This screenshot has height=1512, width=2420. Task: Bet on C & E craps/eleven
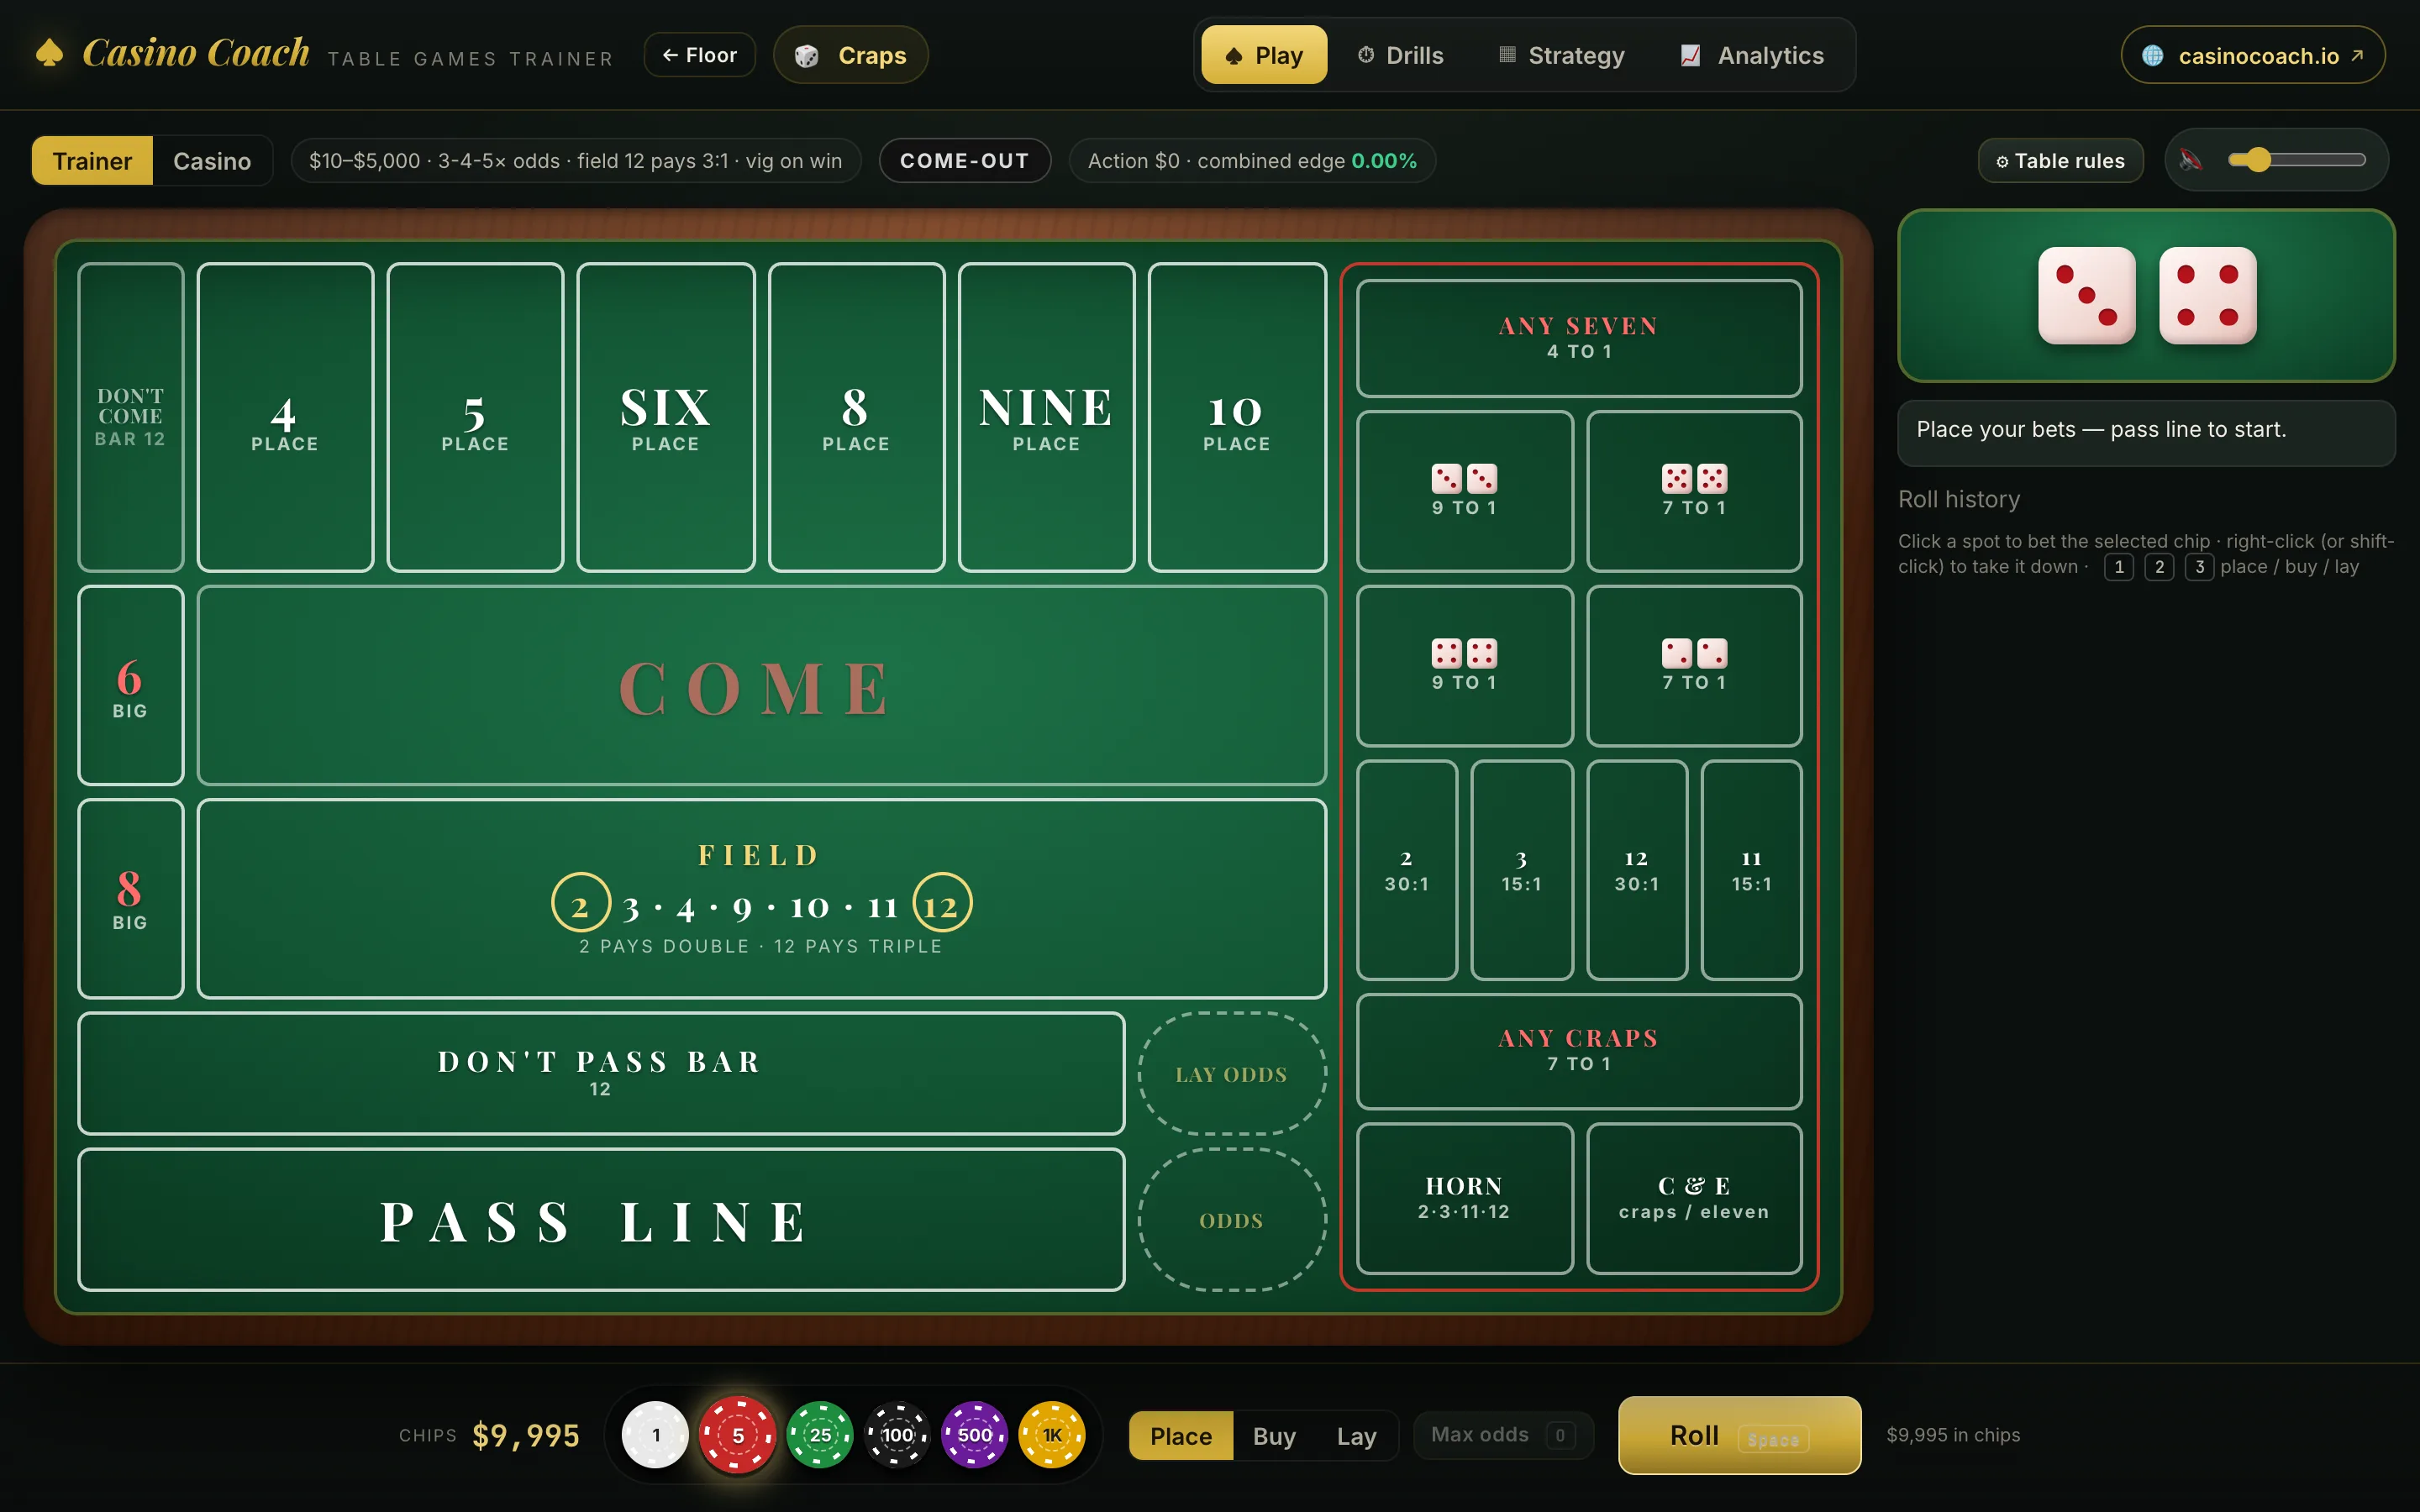[1694, 1198]
